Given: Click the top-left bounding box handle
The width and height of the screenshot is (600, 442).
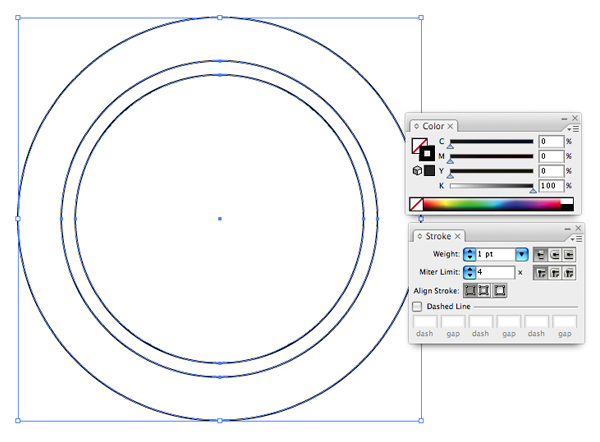Looking at the screenshot, I should tap(18, 18).
